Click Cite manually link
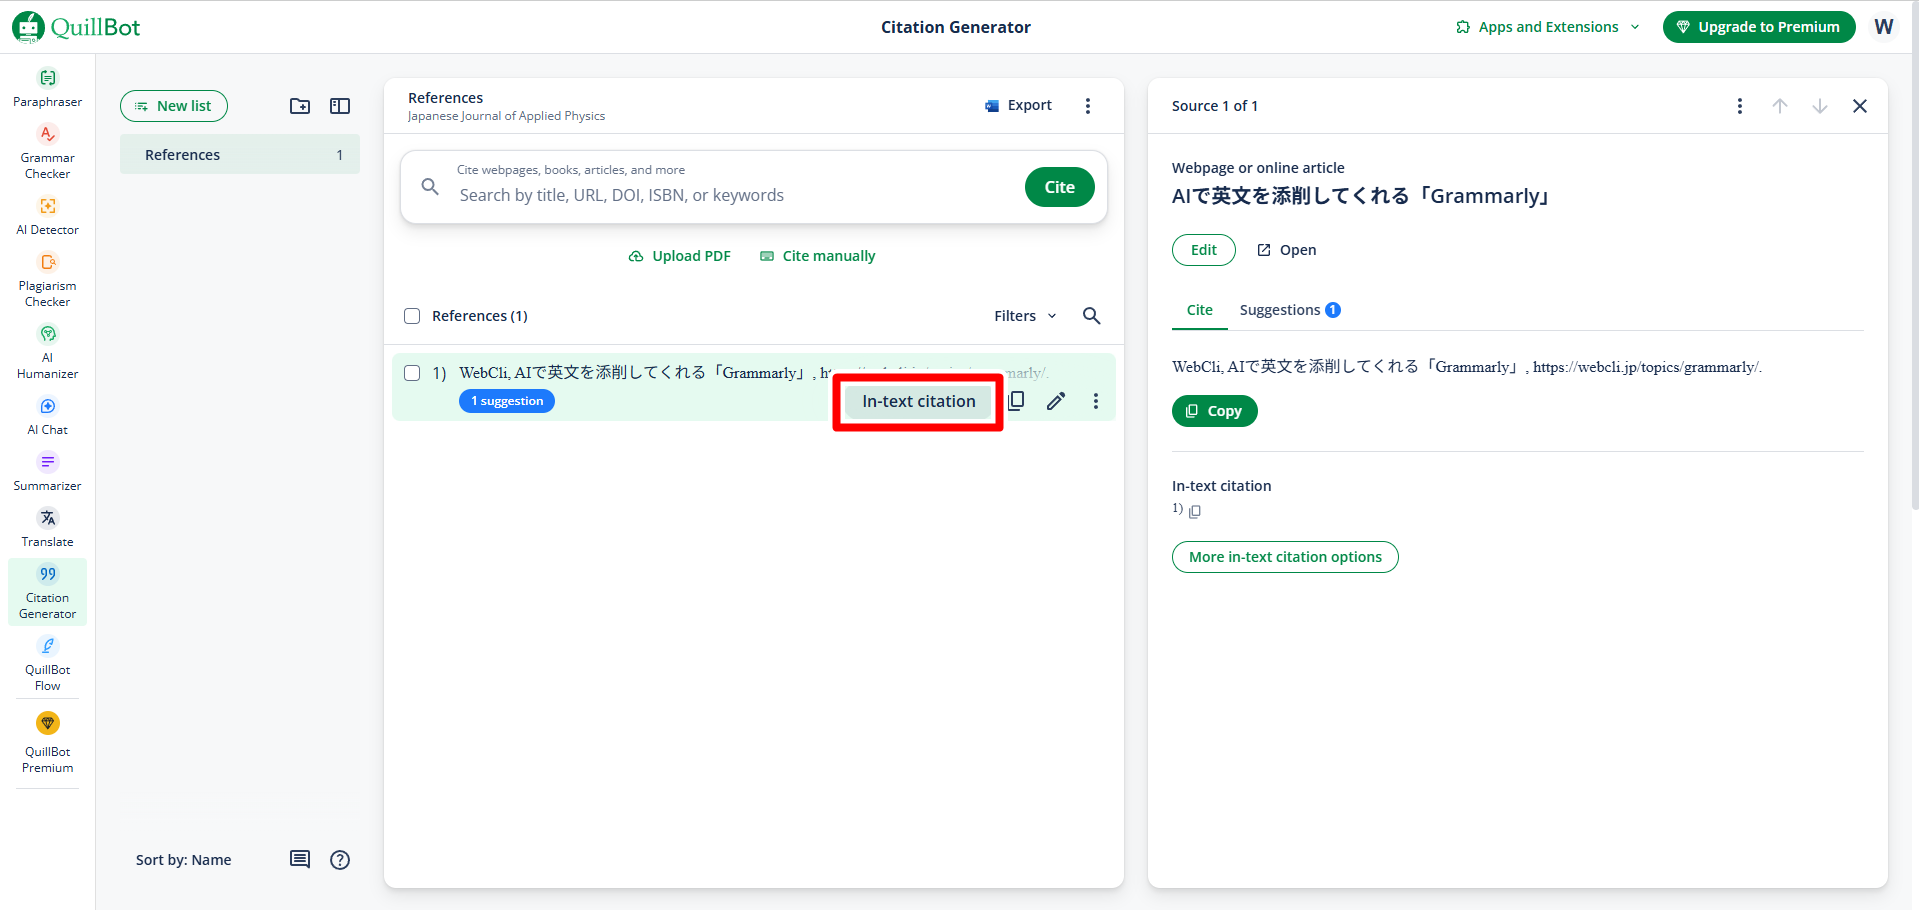Image resolution: width=1919 pixels, height=910 pixels. (818, 256)
